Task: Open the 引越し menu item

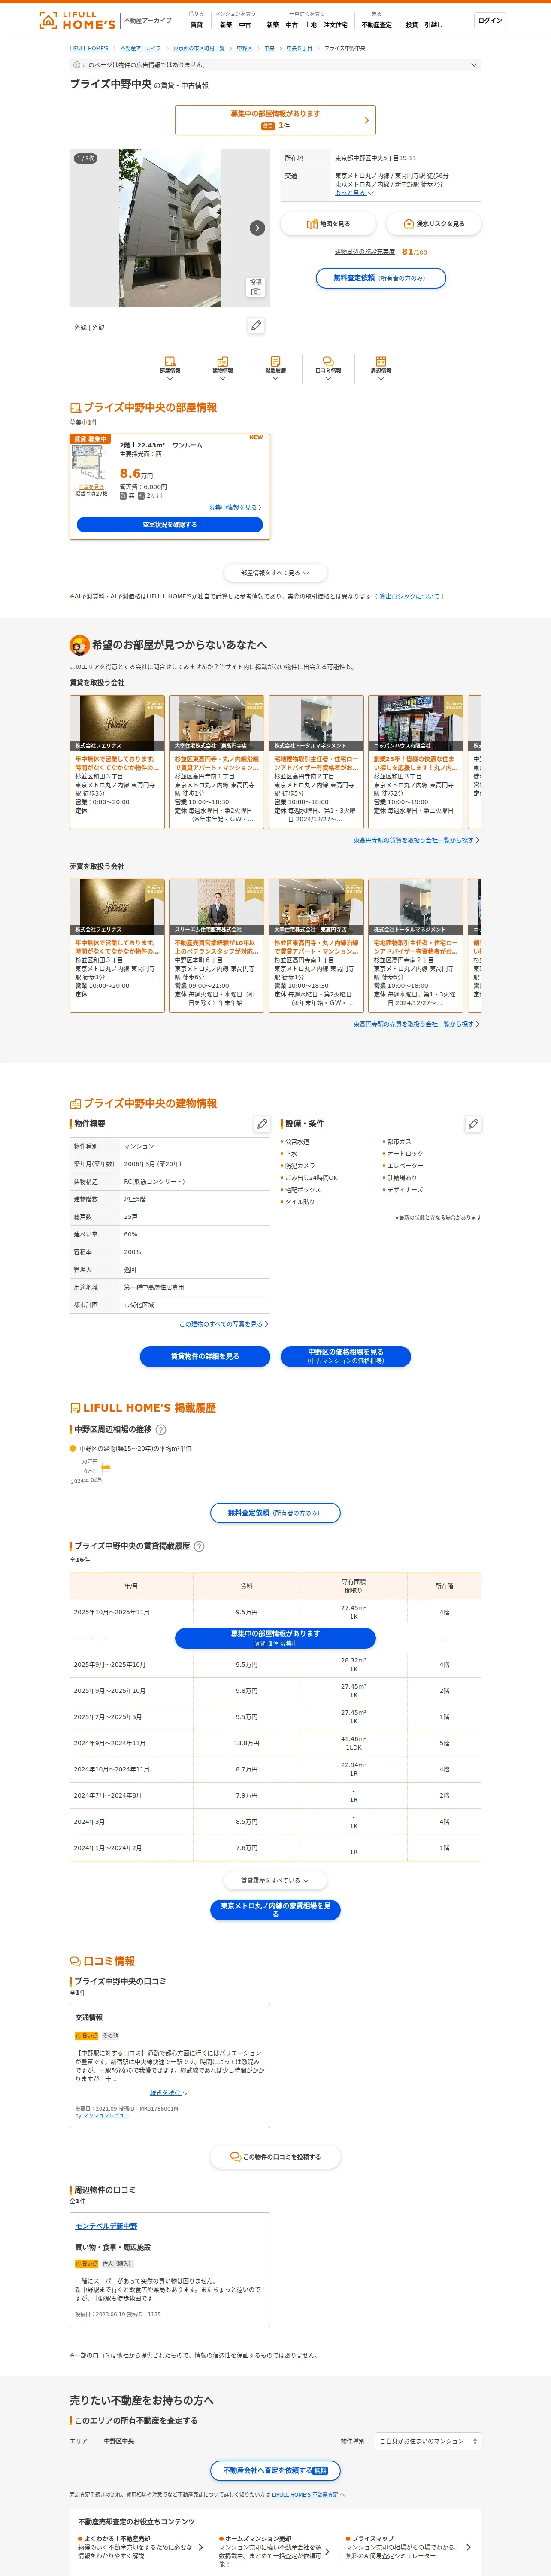Action: [433, 25]
